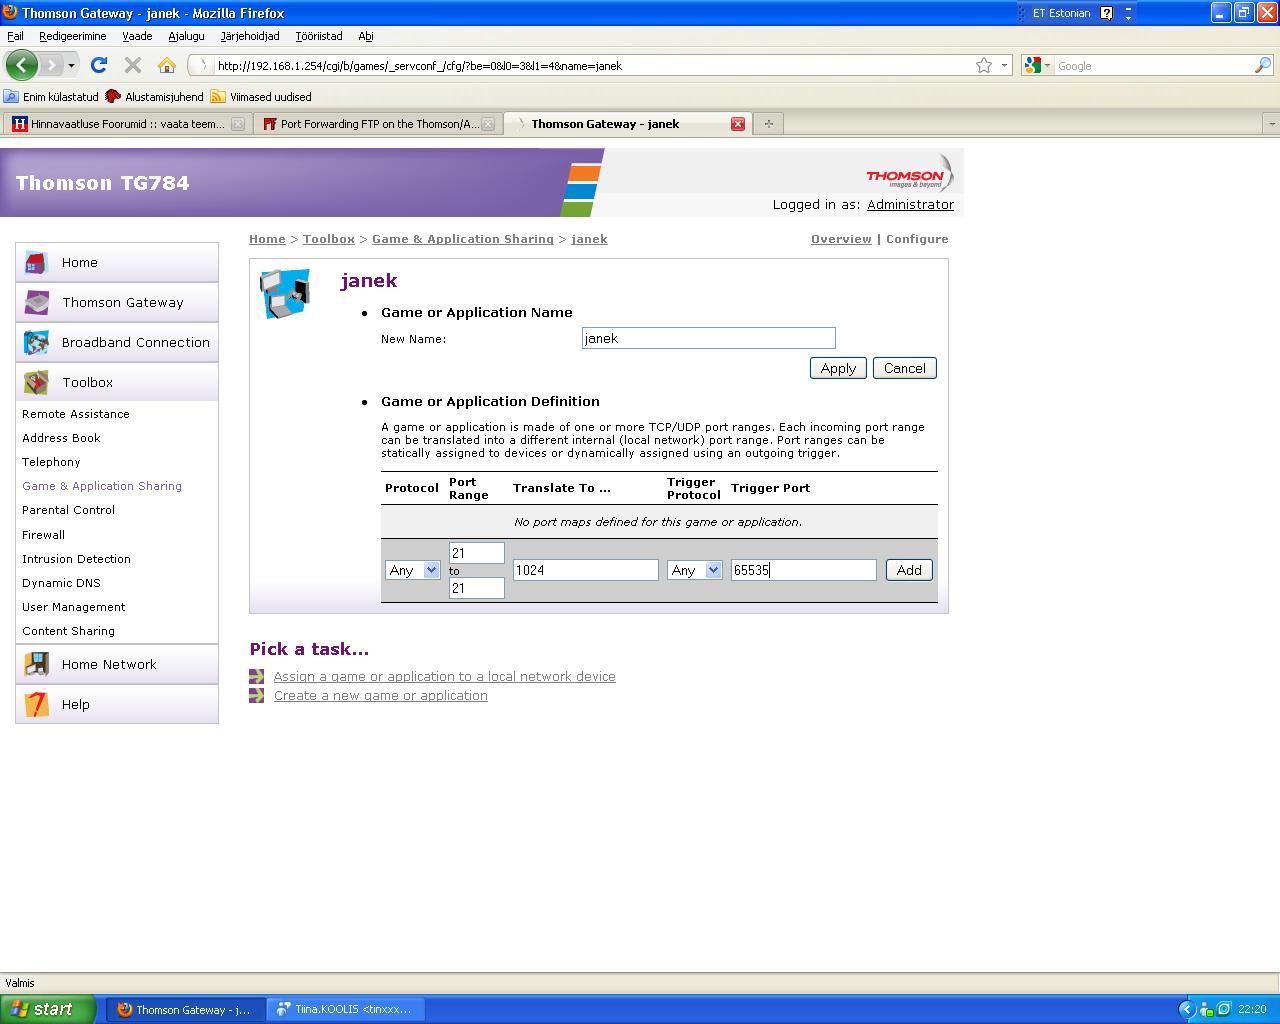This screenshot has width=1280, height=1024.
Task: Click the Trigger Port field with 65535
Action: (x=804, y=570)
